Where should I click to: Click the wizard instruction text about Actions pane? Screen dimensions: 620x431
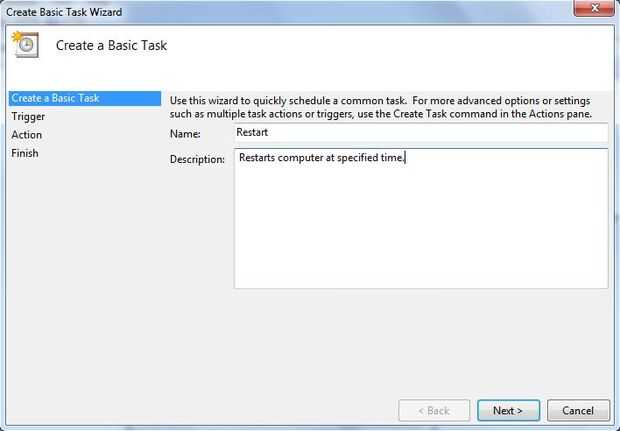pos(381,107)
